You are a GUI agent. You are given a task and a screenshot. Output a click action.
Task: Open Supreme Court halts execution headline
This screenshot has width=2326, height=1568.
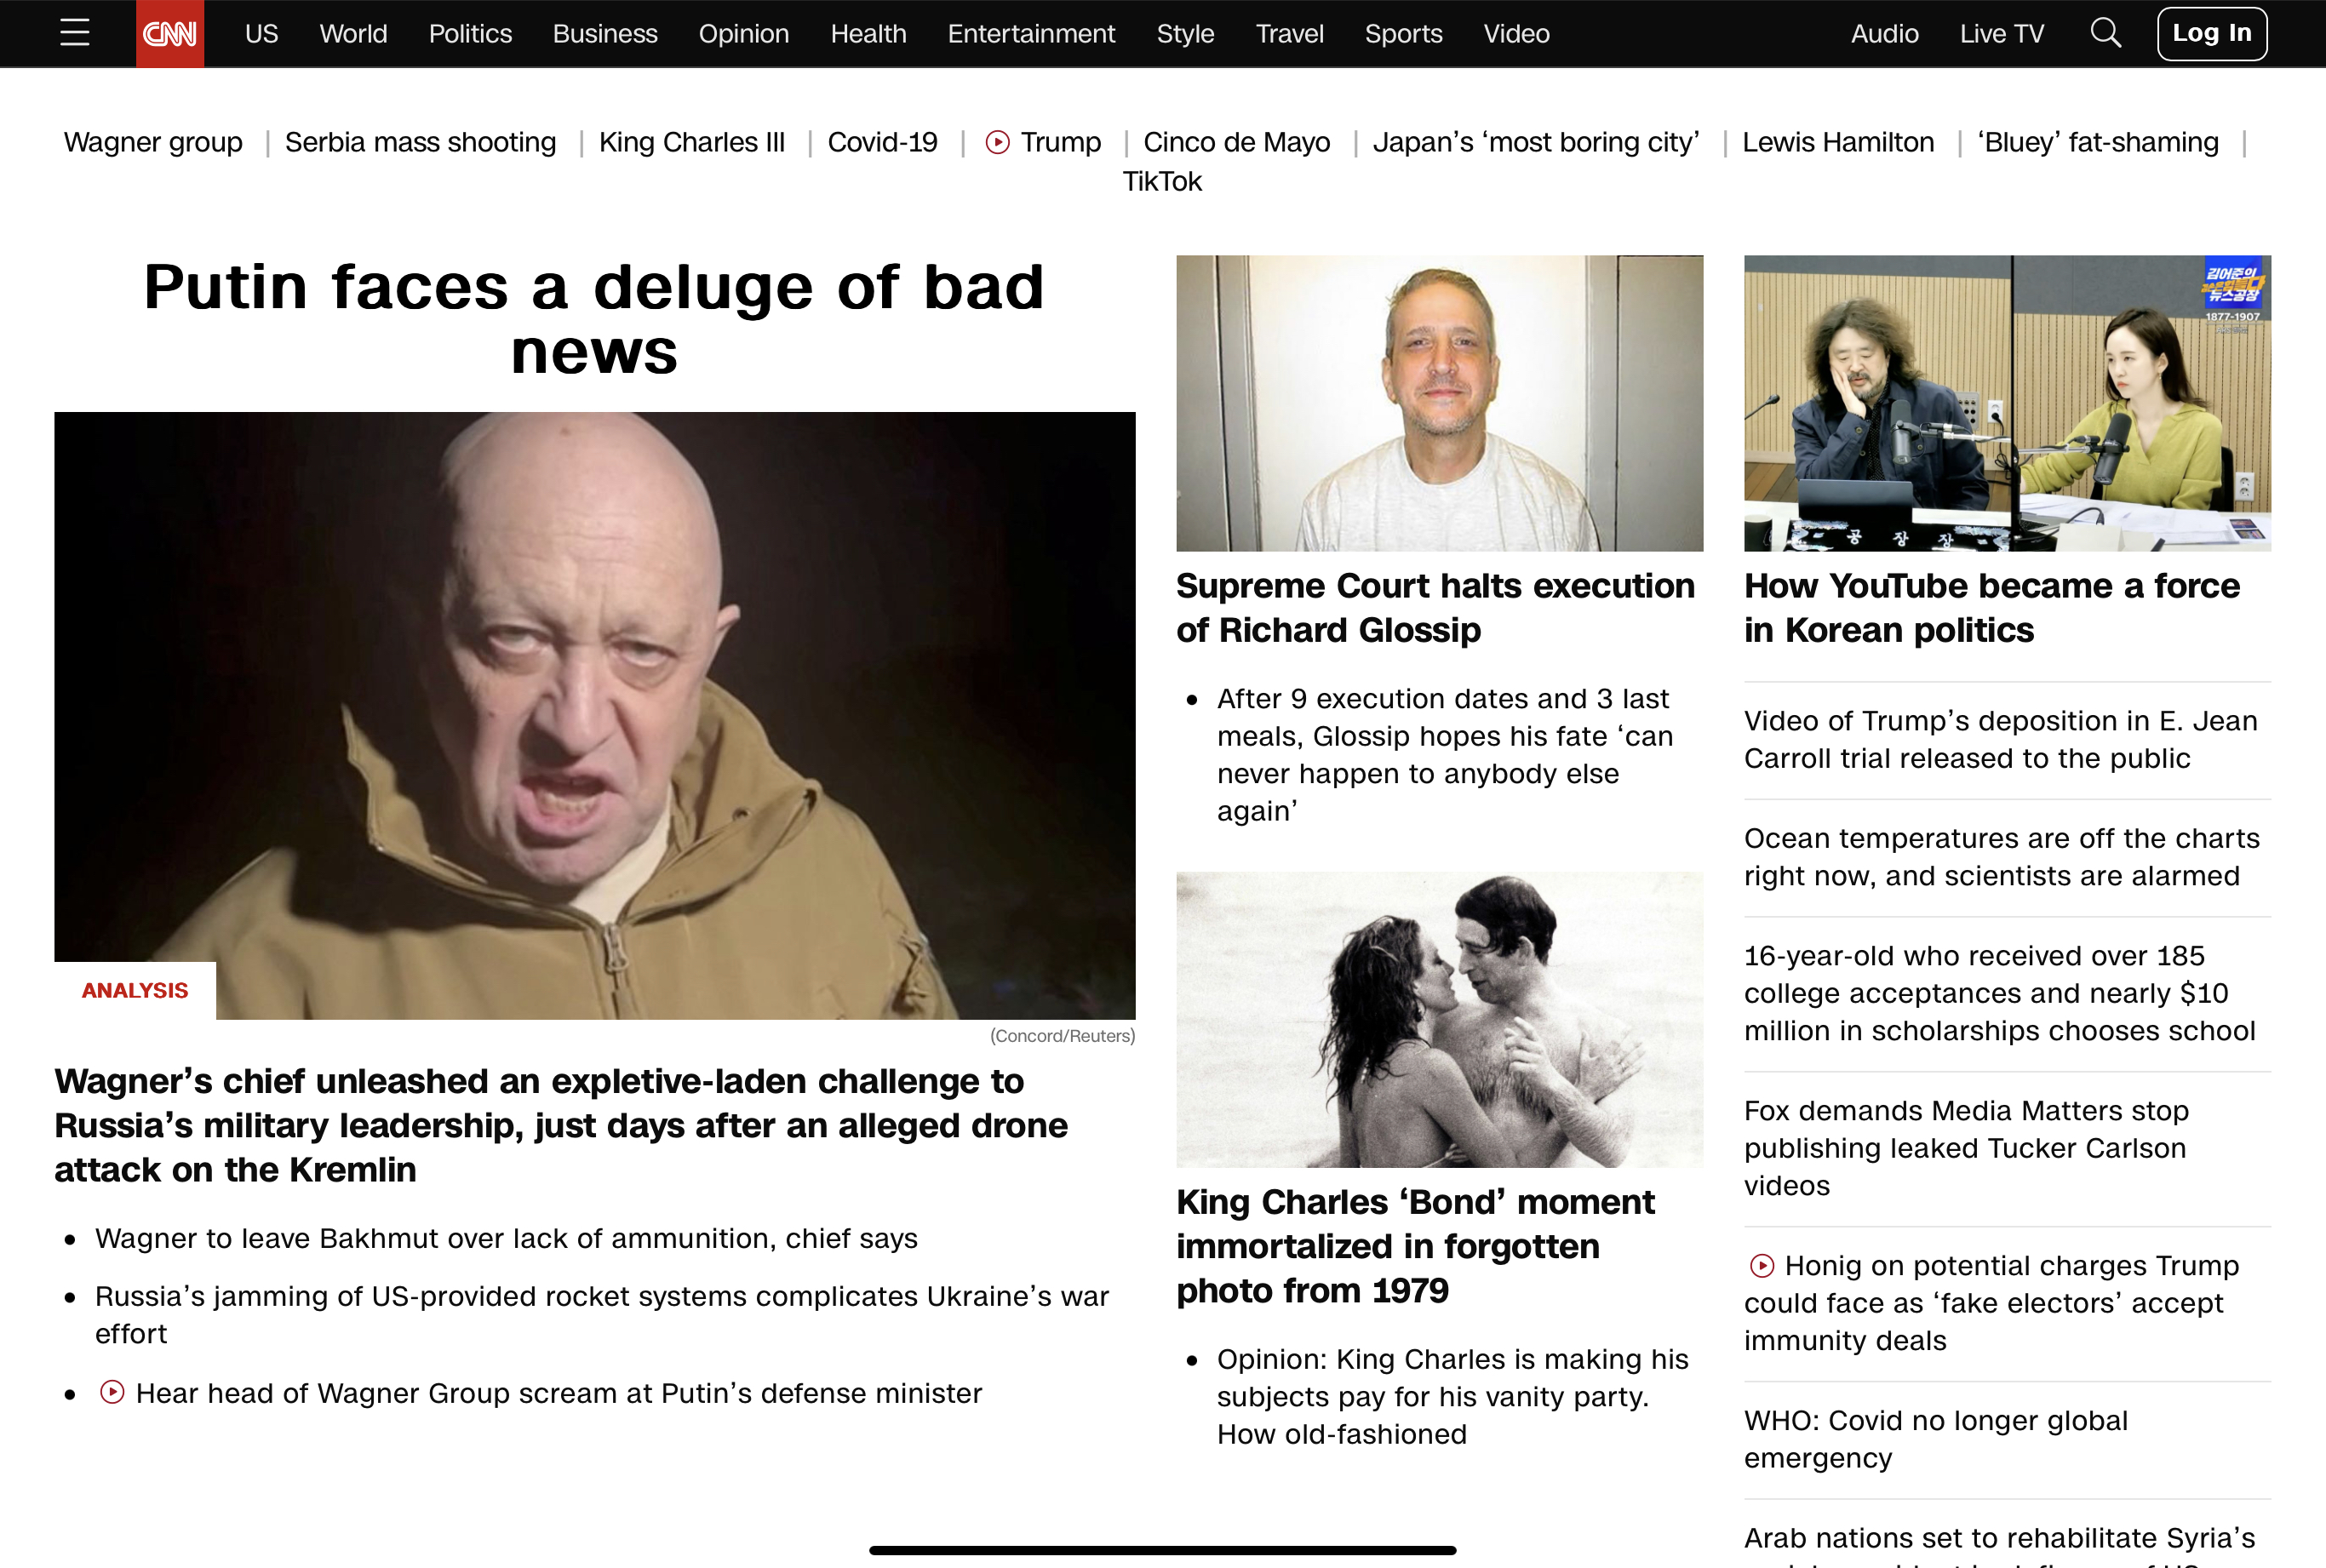(1435, 607)
